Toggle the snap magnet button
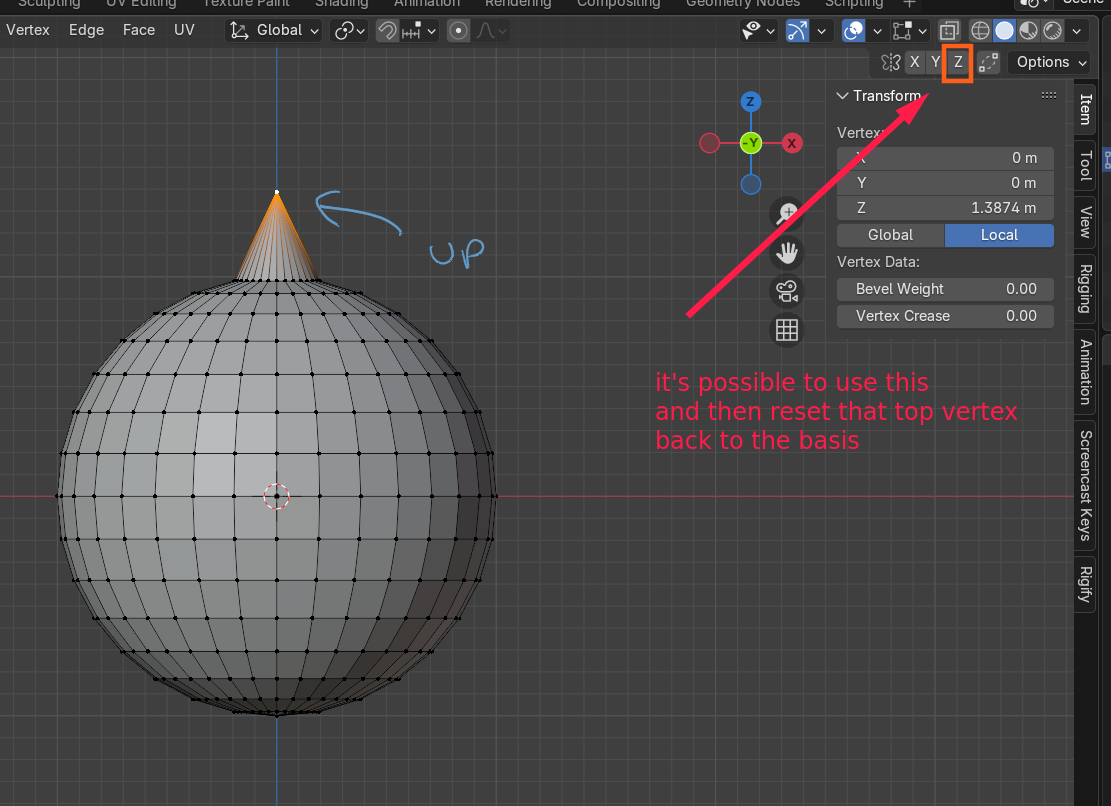1111x806 pixels. pyautogui.click(x=387, y=30)
